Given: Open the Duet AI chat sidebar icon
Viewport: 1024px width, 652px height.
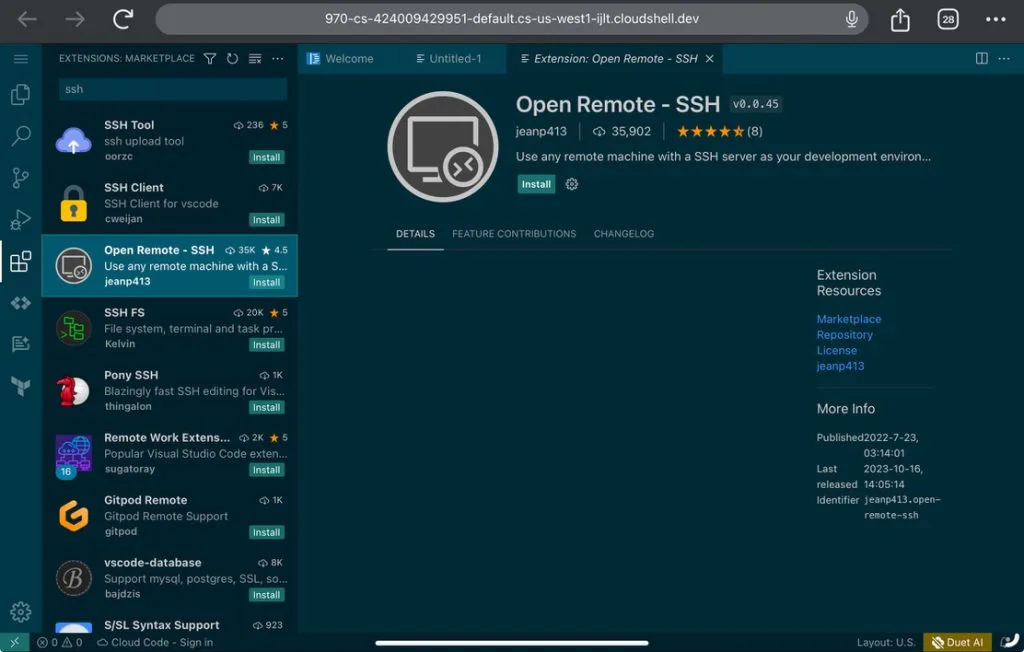Looking at the screenshot, I should [x=20, y=344].
